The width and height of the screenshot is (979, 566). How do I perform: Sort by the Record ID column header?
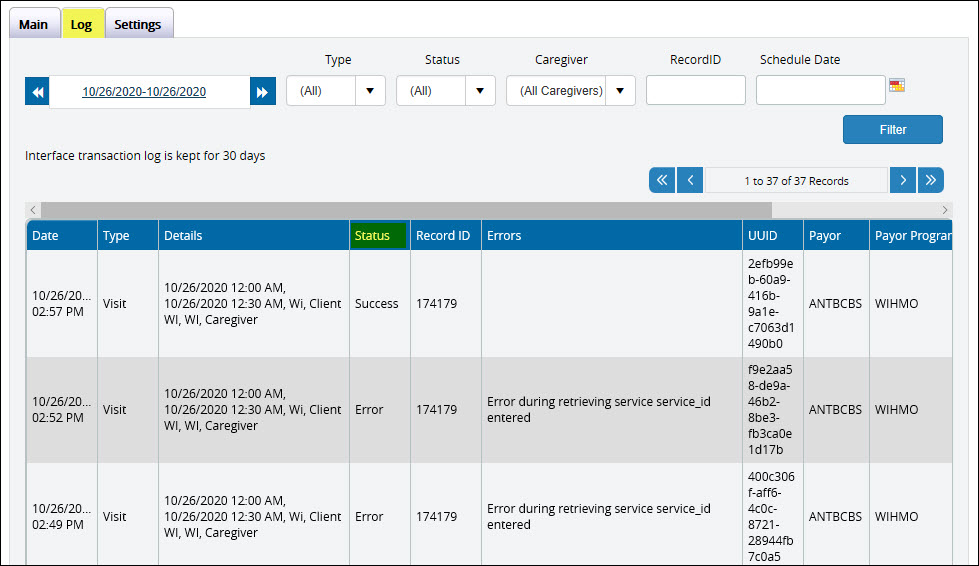446,235
